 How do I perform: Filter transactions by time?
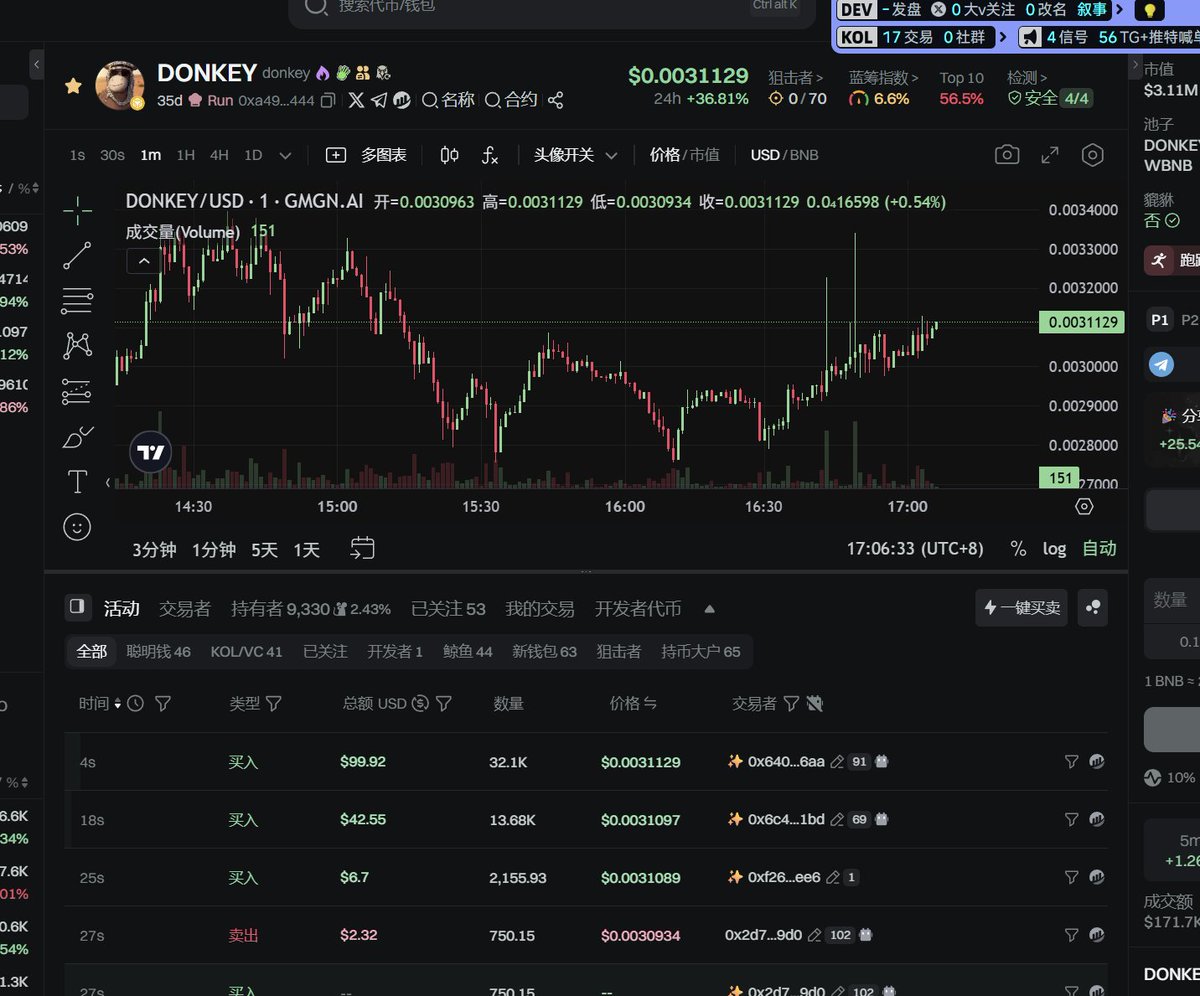tap(163, 703)
